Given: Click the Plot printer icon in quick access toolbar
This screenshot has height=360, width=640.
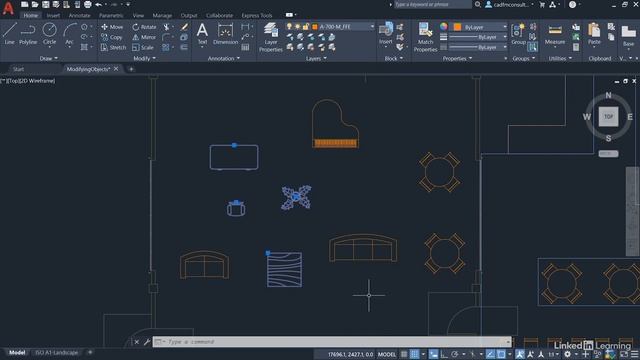Looking at the screenshot, I should pos(87,4).
